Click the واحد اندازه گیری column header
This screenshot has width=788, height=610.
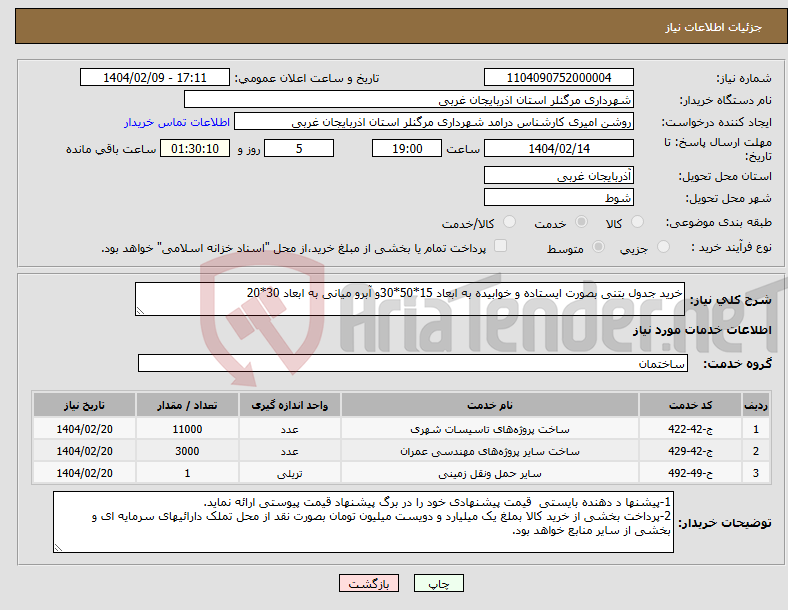pos(289,405)
